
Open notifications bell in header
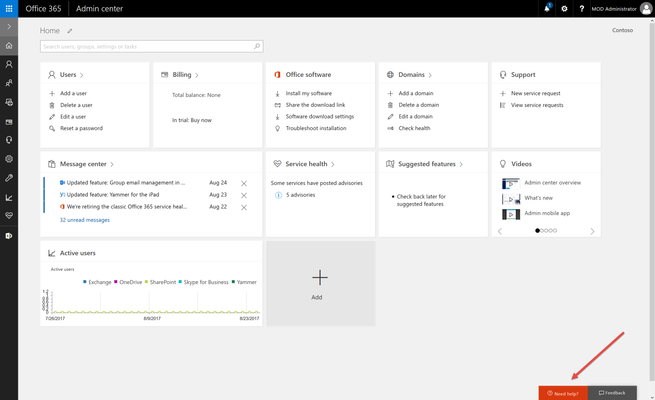[x=547, y=8]
